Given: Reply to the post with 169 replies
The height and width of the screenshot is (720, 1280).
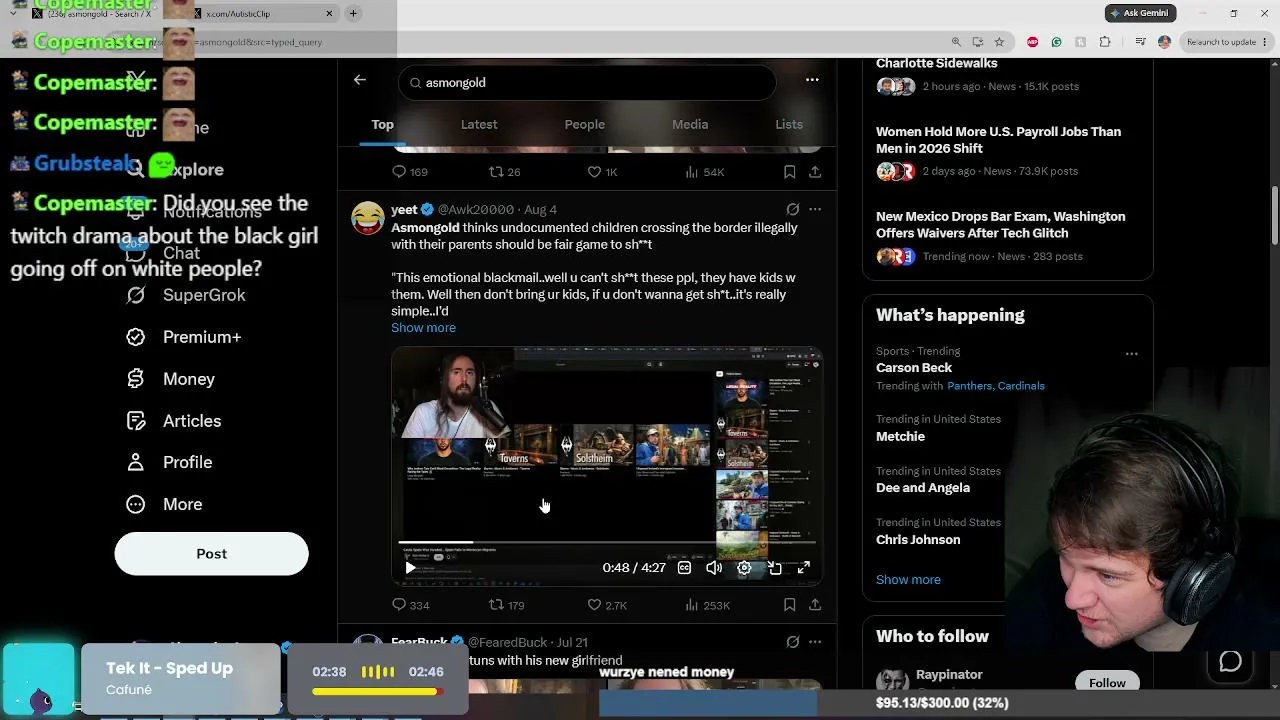Looking at the screenshot, I should (x=409, y=172).
